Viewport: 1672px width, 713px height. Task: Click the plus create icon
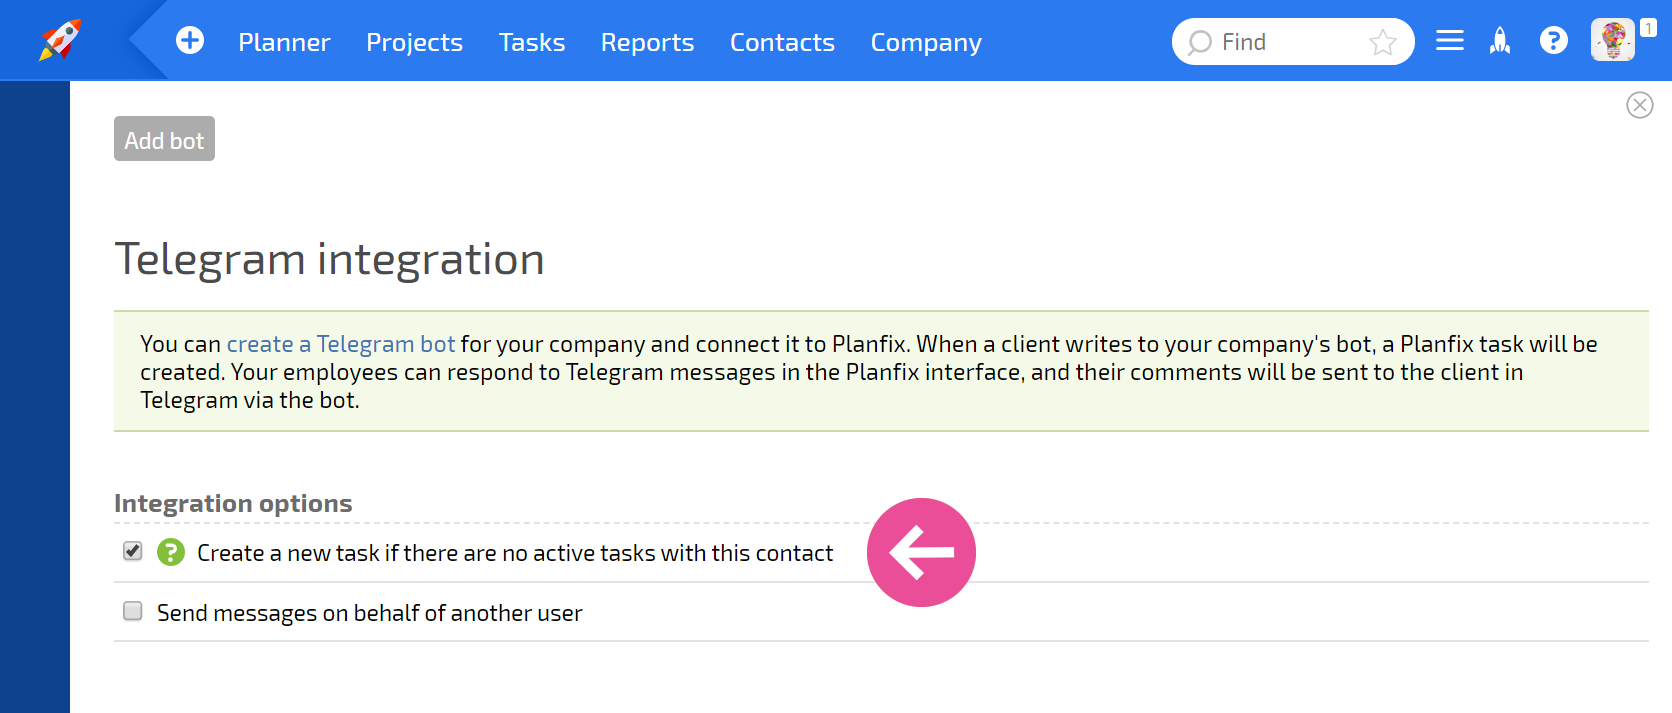pos(190,40)
